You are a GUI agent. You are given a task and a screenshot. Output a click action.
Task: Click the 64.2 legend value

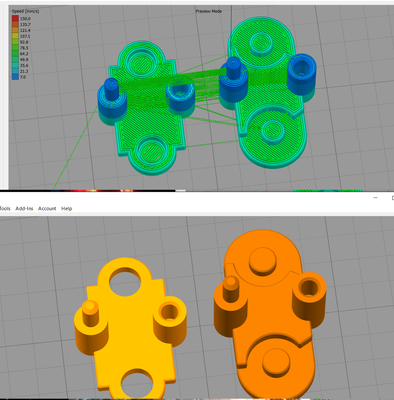(x=24, y=54)
